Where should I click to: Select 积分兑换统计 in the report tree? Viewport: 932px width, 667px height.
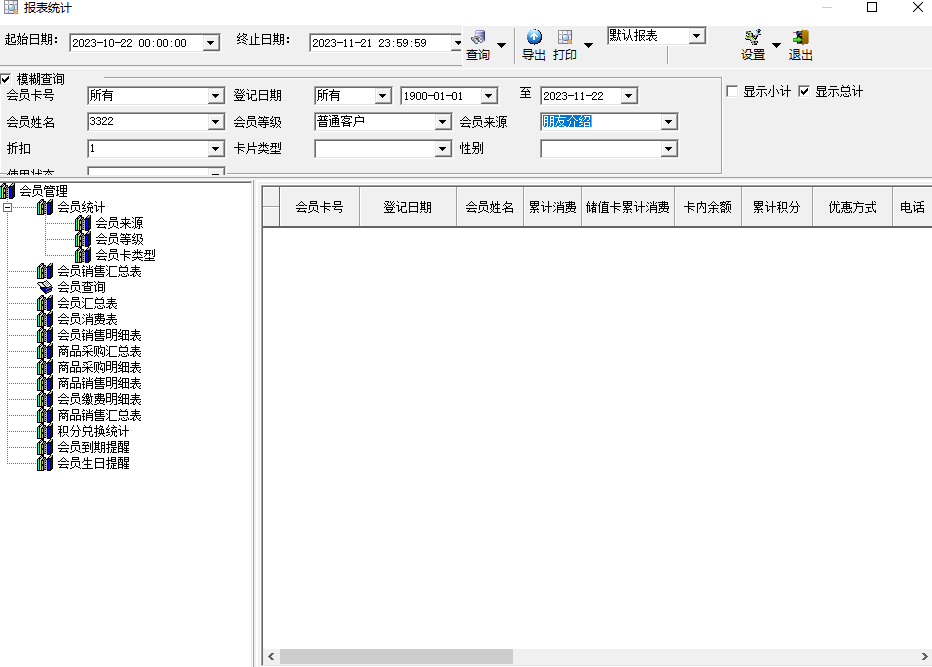[93, 431]
